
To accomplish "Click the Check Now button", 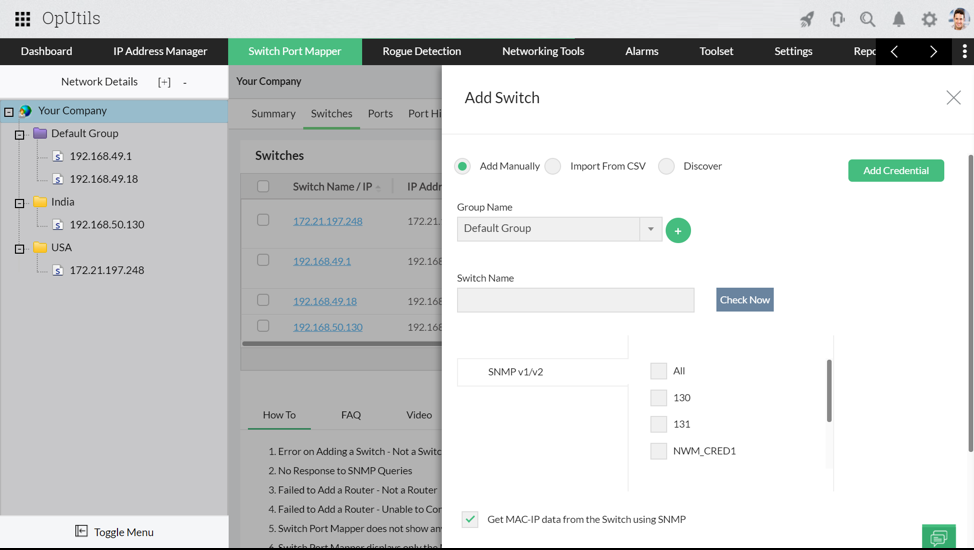I will point(745,300).
